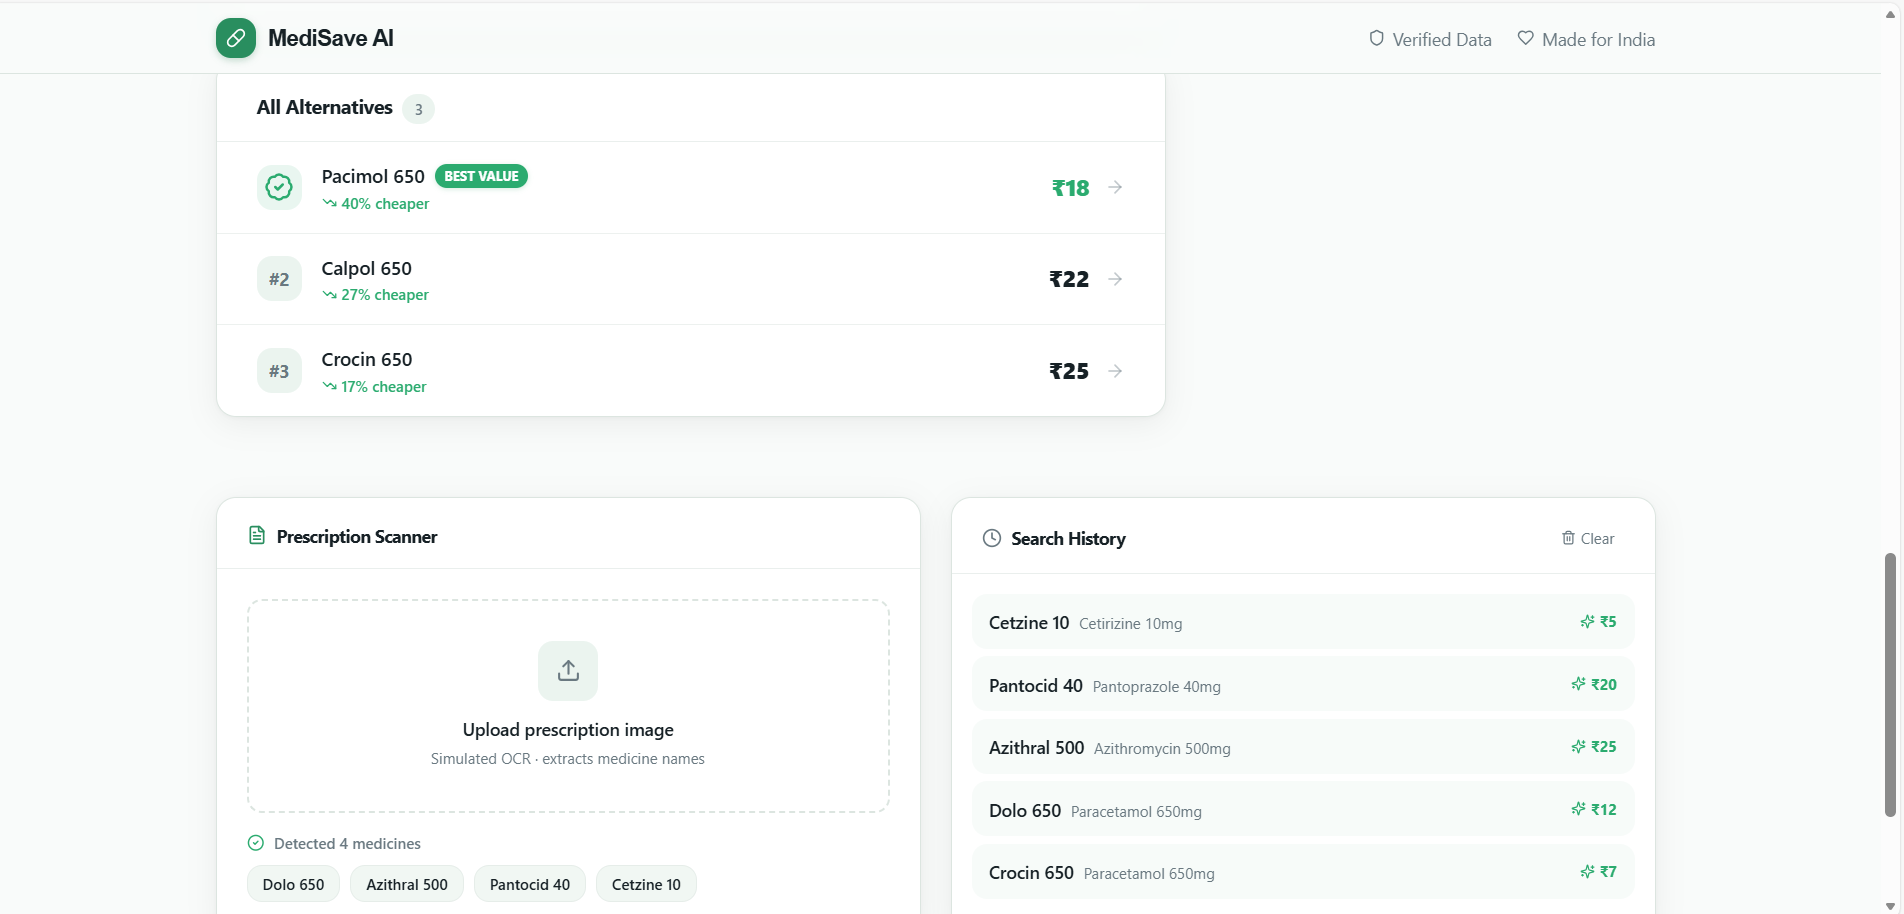Click the alternatives count badge 3

click(418, 109)
